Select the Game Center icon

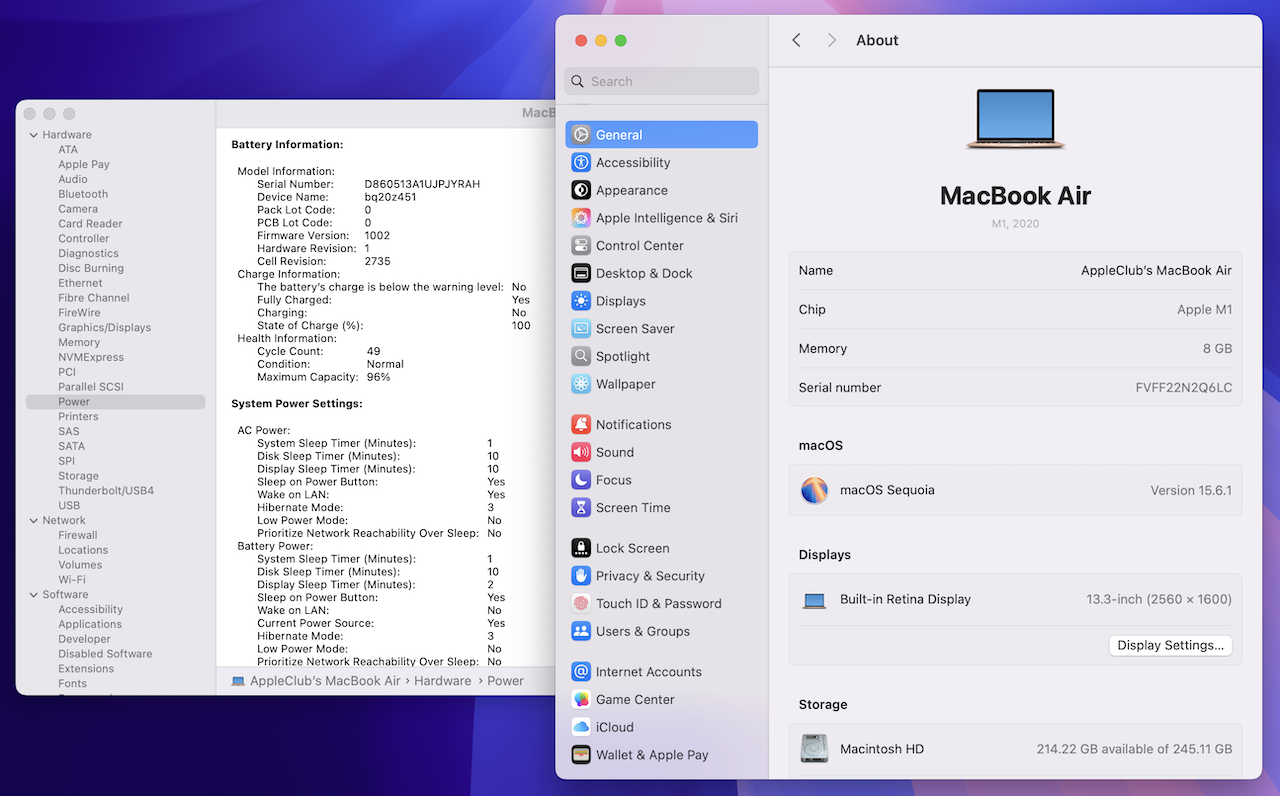(x=581, y=699)
